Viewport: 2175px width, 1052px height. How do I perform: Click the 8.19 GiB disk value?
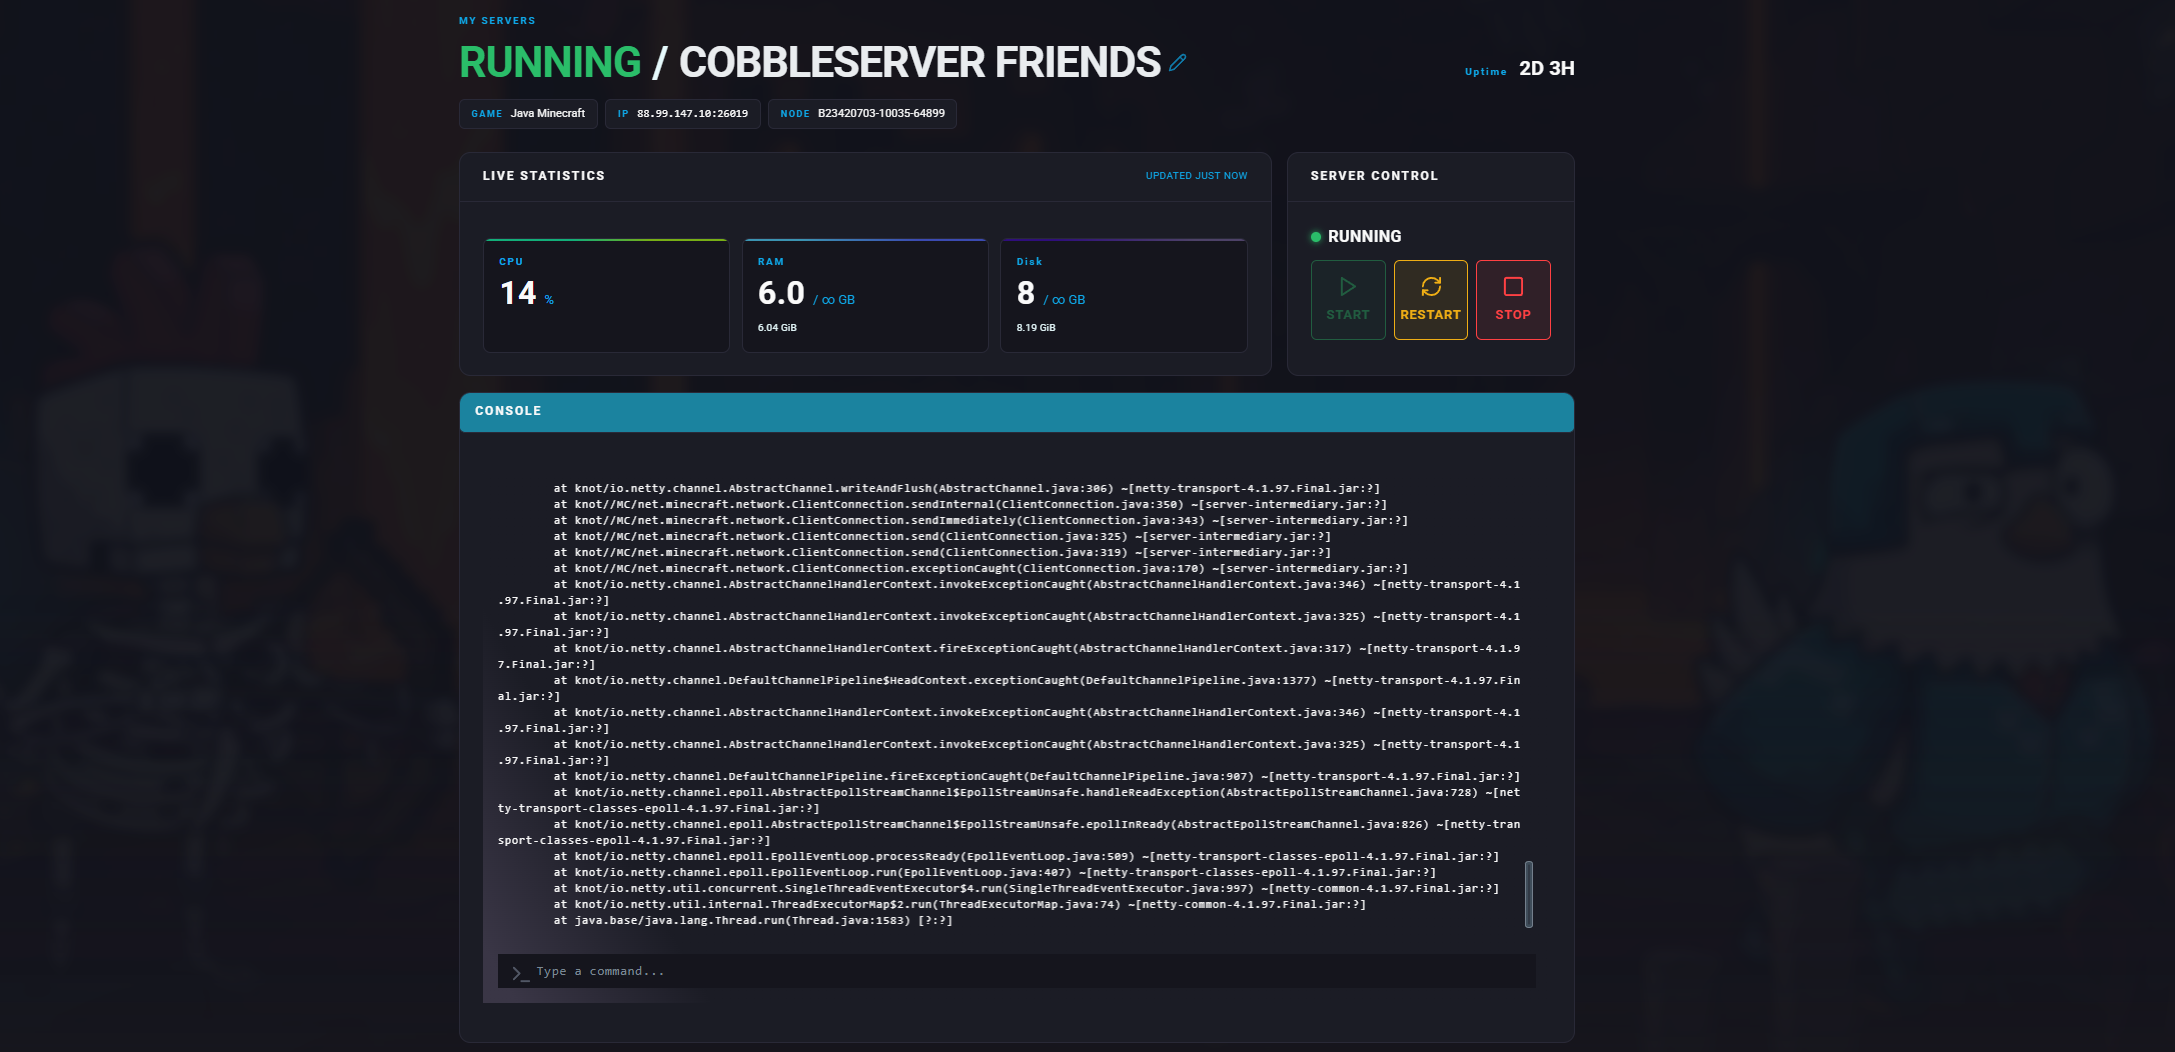1036,328
